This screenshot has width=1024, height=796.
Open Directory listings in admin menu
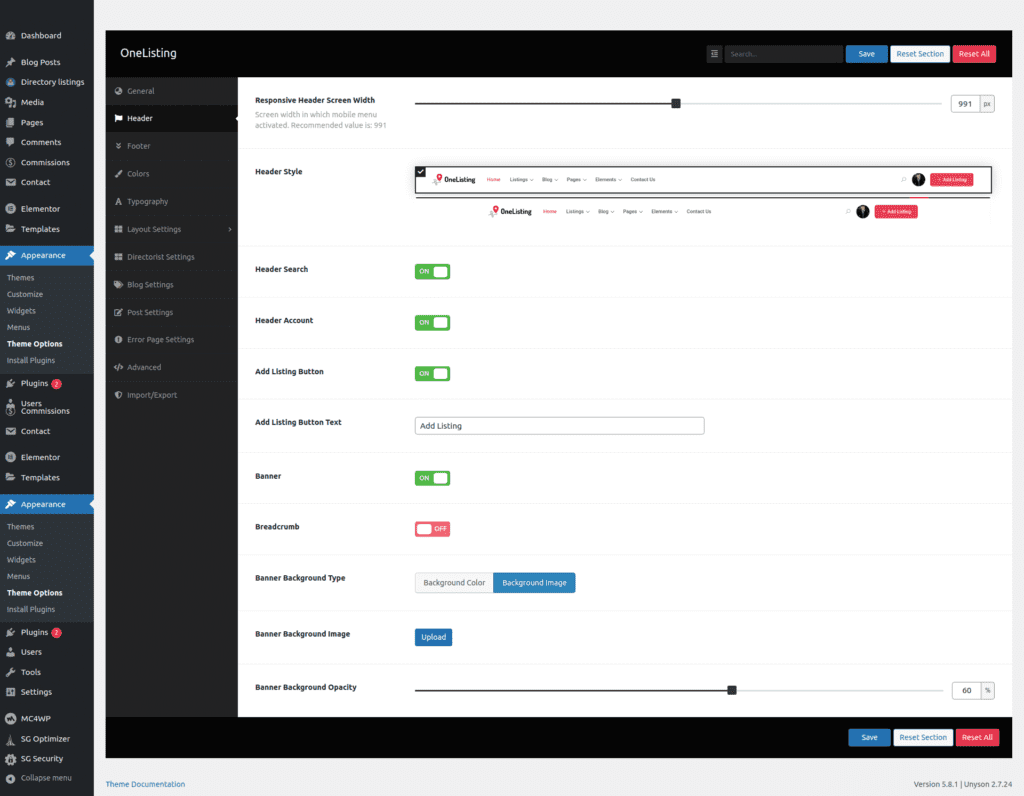52,82
